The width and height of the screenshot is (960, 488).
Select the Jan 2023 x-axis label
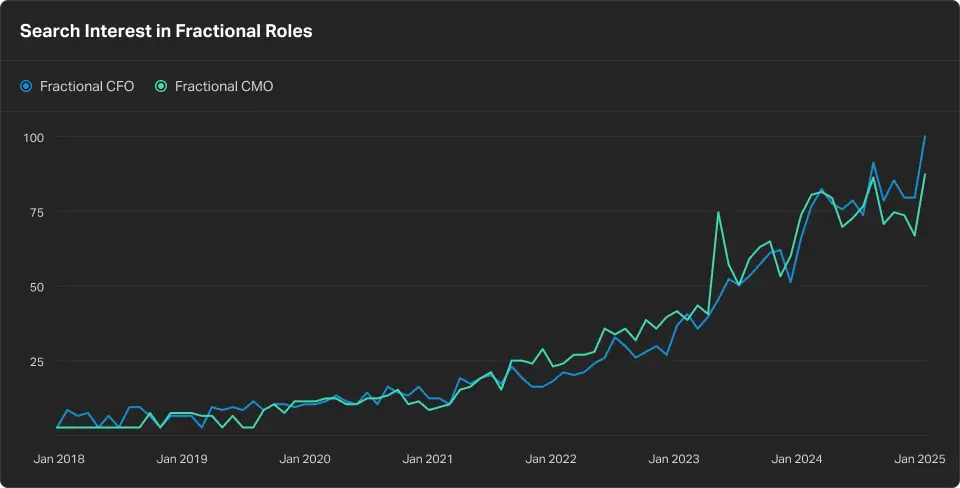674,460
